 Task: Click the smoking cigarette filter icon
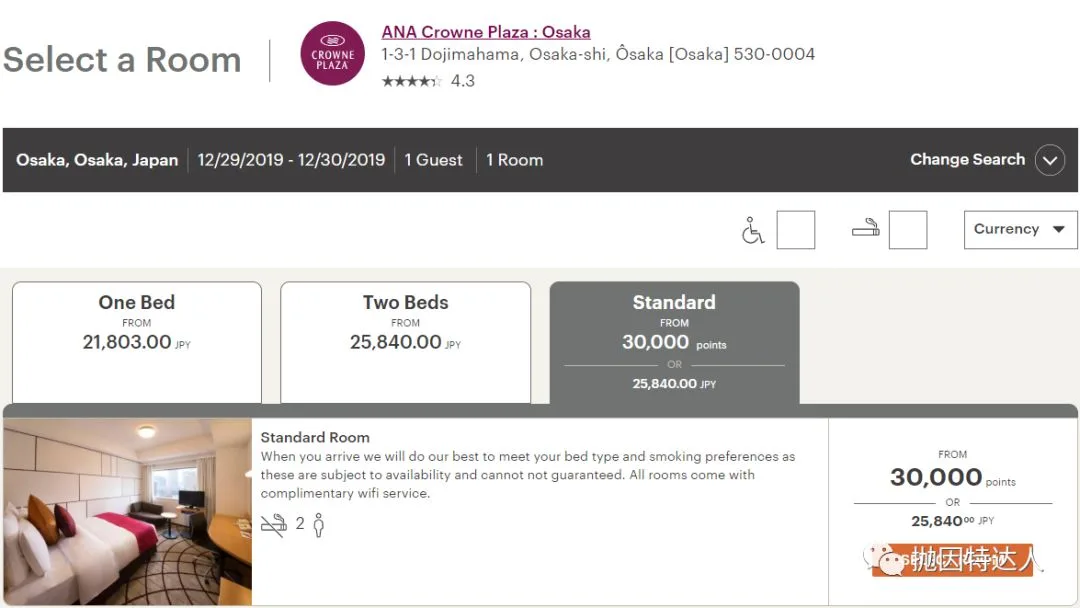[865, 229]
